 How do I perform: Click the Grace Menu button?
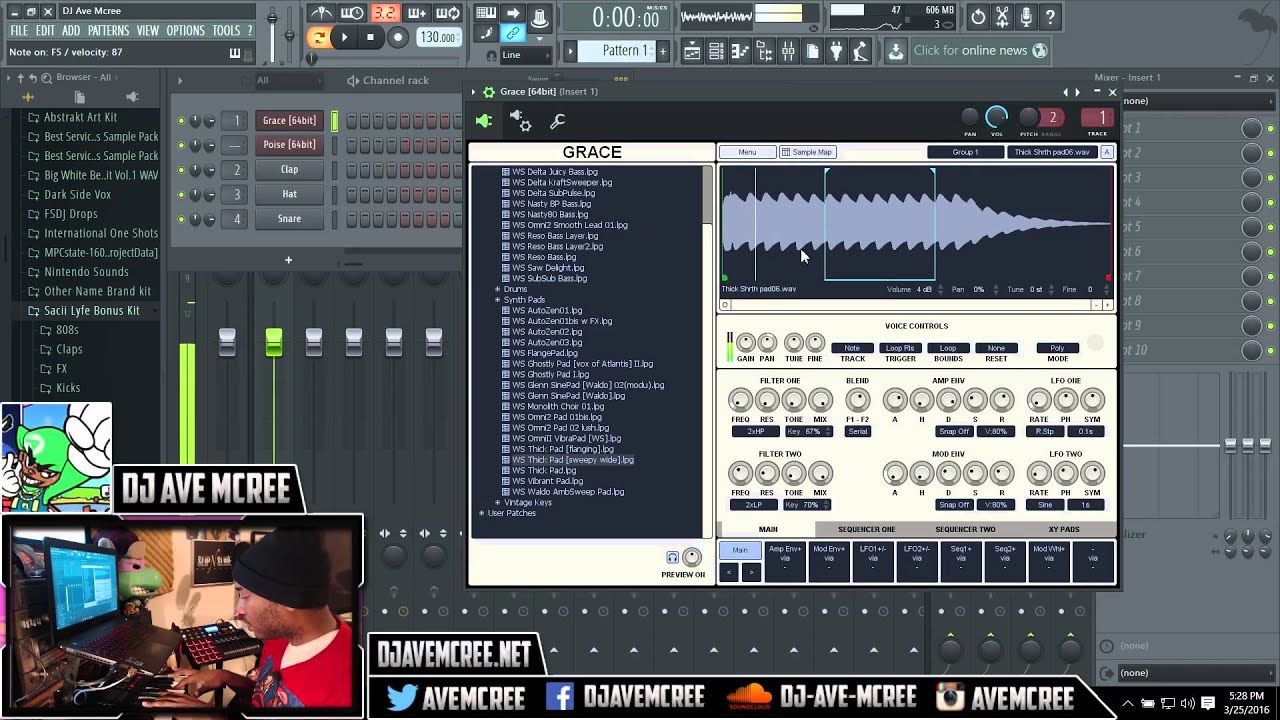click(747, 152)
